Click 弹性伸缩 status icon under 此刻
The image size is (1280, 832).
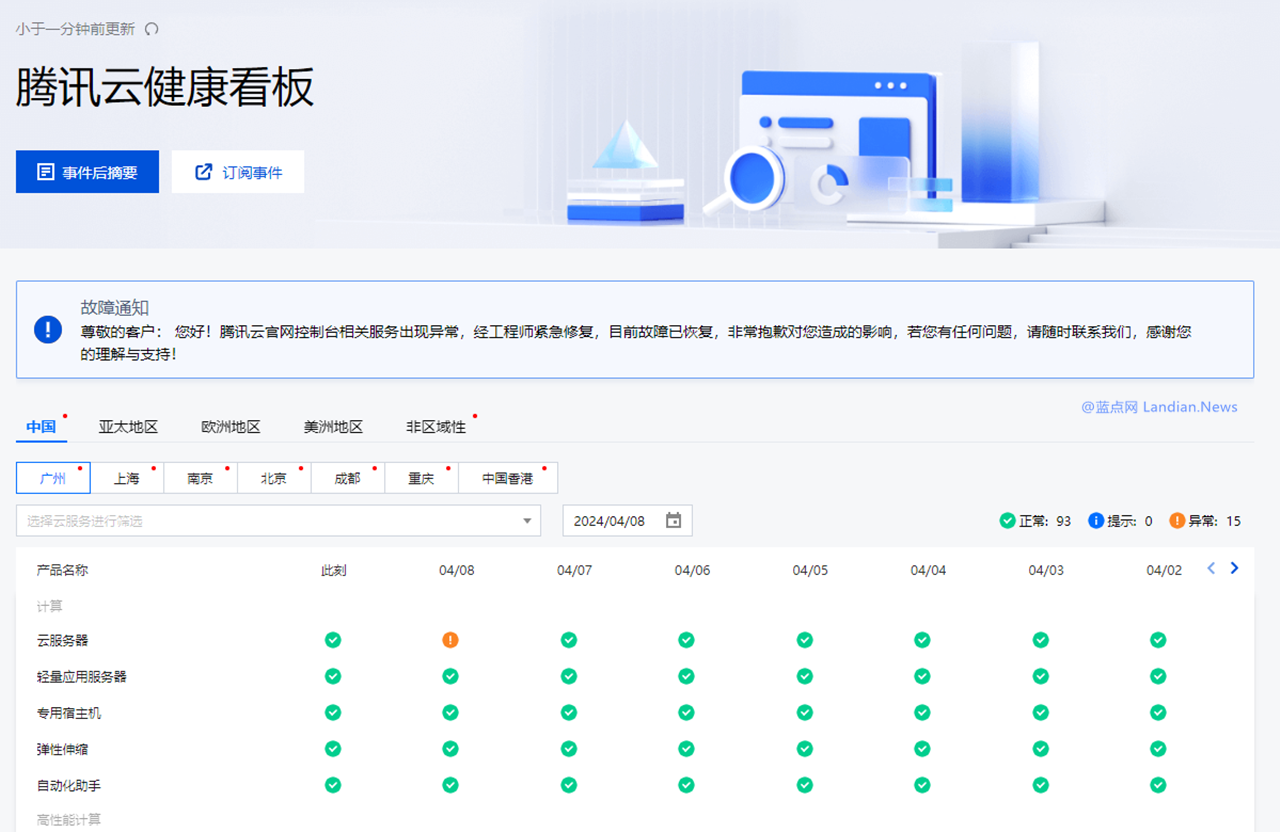(333, 749)
